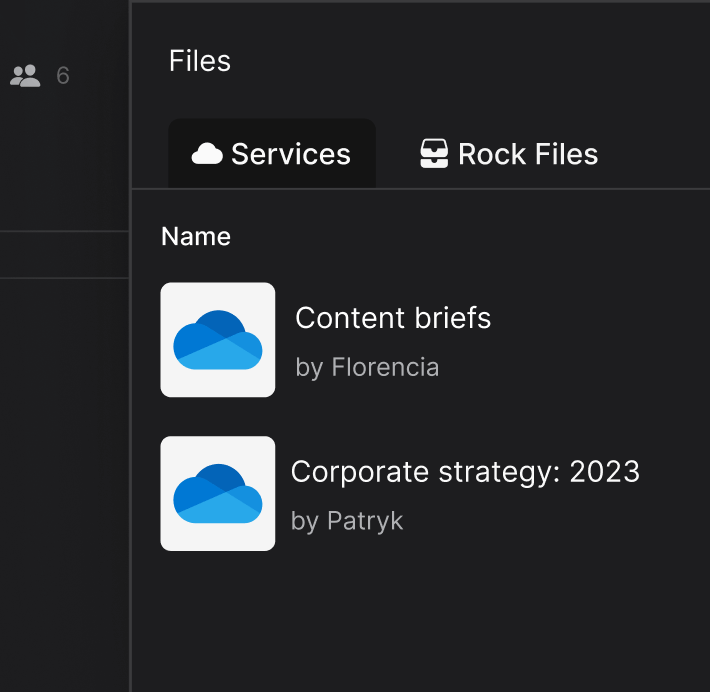Click the member count number 6
Viewport: 710px width, 692px height.
pos(63,76)
